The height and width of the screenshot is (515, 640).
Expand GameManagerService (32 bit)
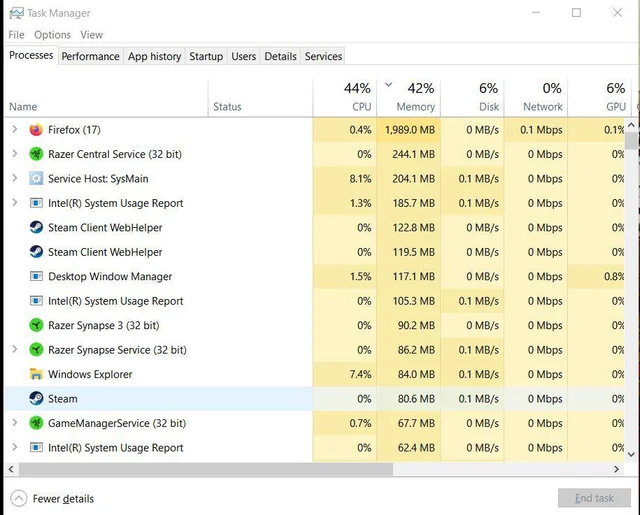(x=15, y=423)
